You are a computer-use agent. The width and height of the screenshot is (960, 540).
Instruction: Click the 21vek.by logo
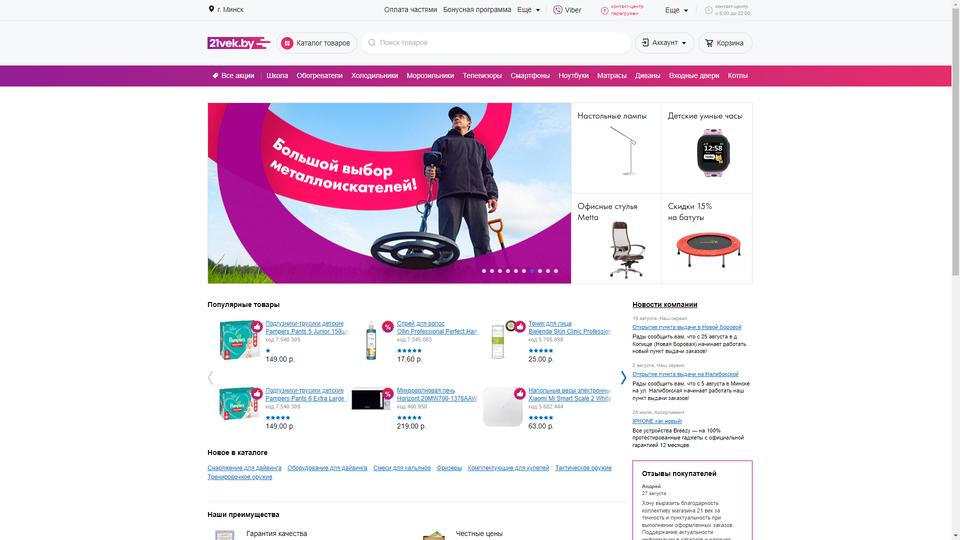239,43
